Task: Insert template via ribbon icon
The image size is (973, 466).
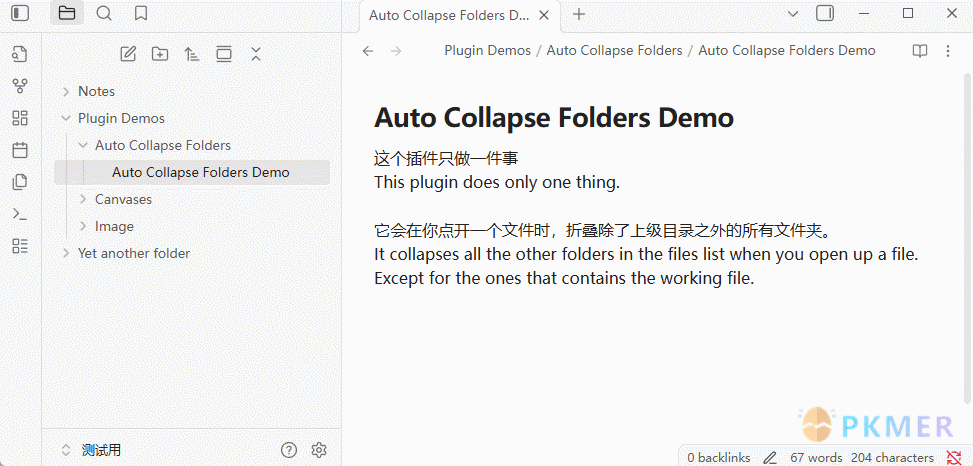Action: tap(20, 182)
